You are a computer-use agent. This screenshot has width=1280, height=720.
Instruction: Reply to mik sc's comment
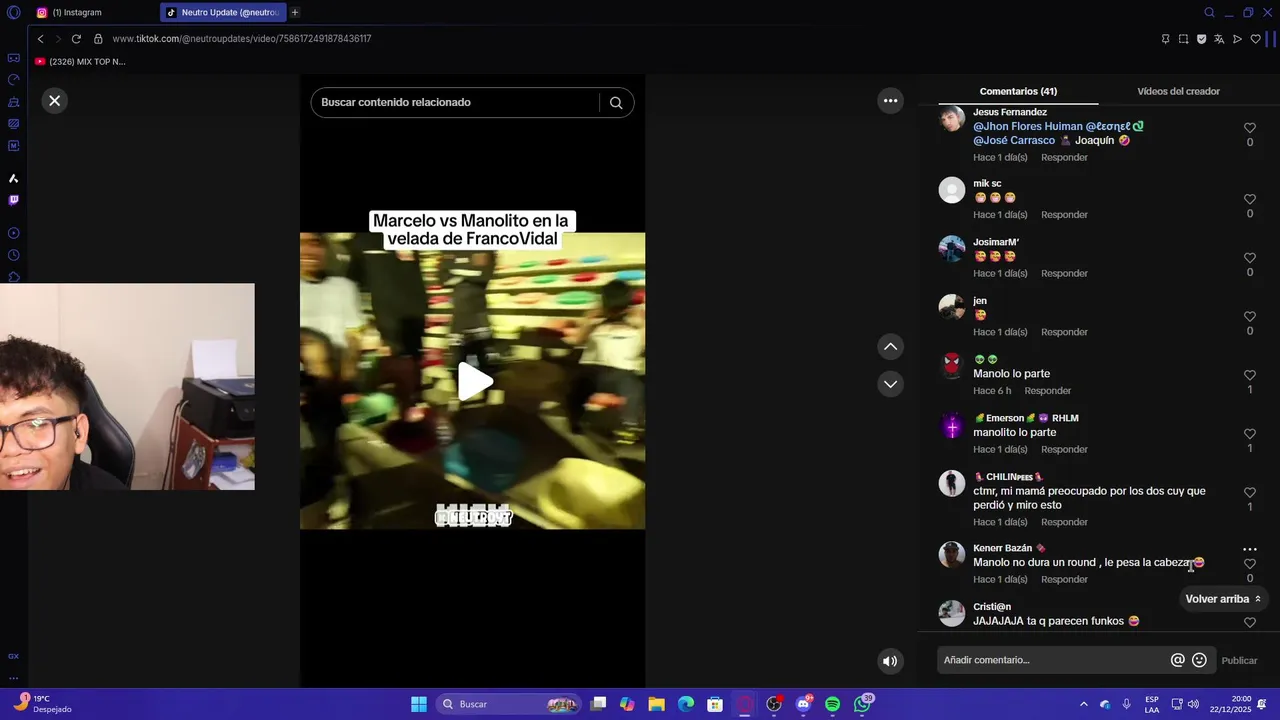point(1064,215)
